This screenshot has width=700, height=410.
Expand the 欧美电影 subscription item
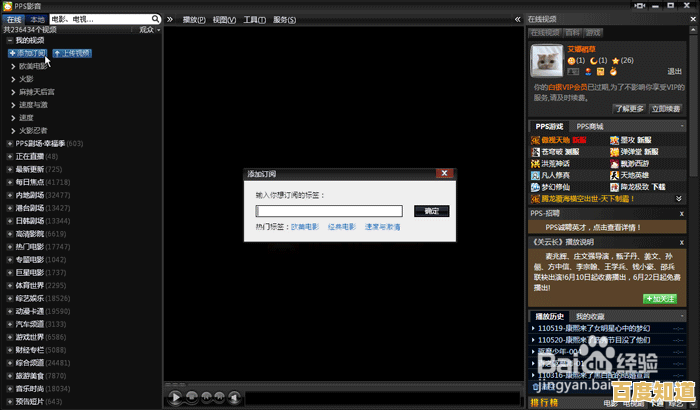(13, 66)
